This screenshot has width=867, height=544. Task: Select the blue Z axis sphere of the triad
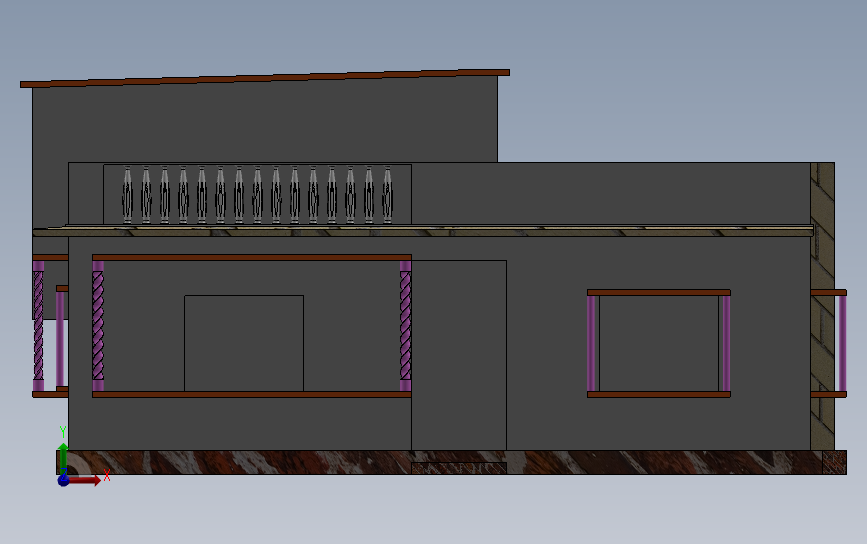click(x=64, y=480)
